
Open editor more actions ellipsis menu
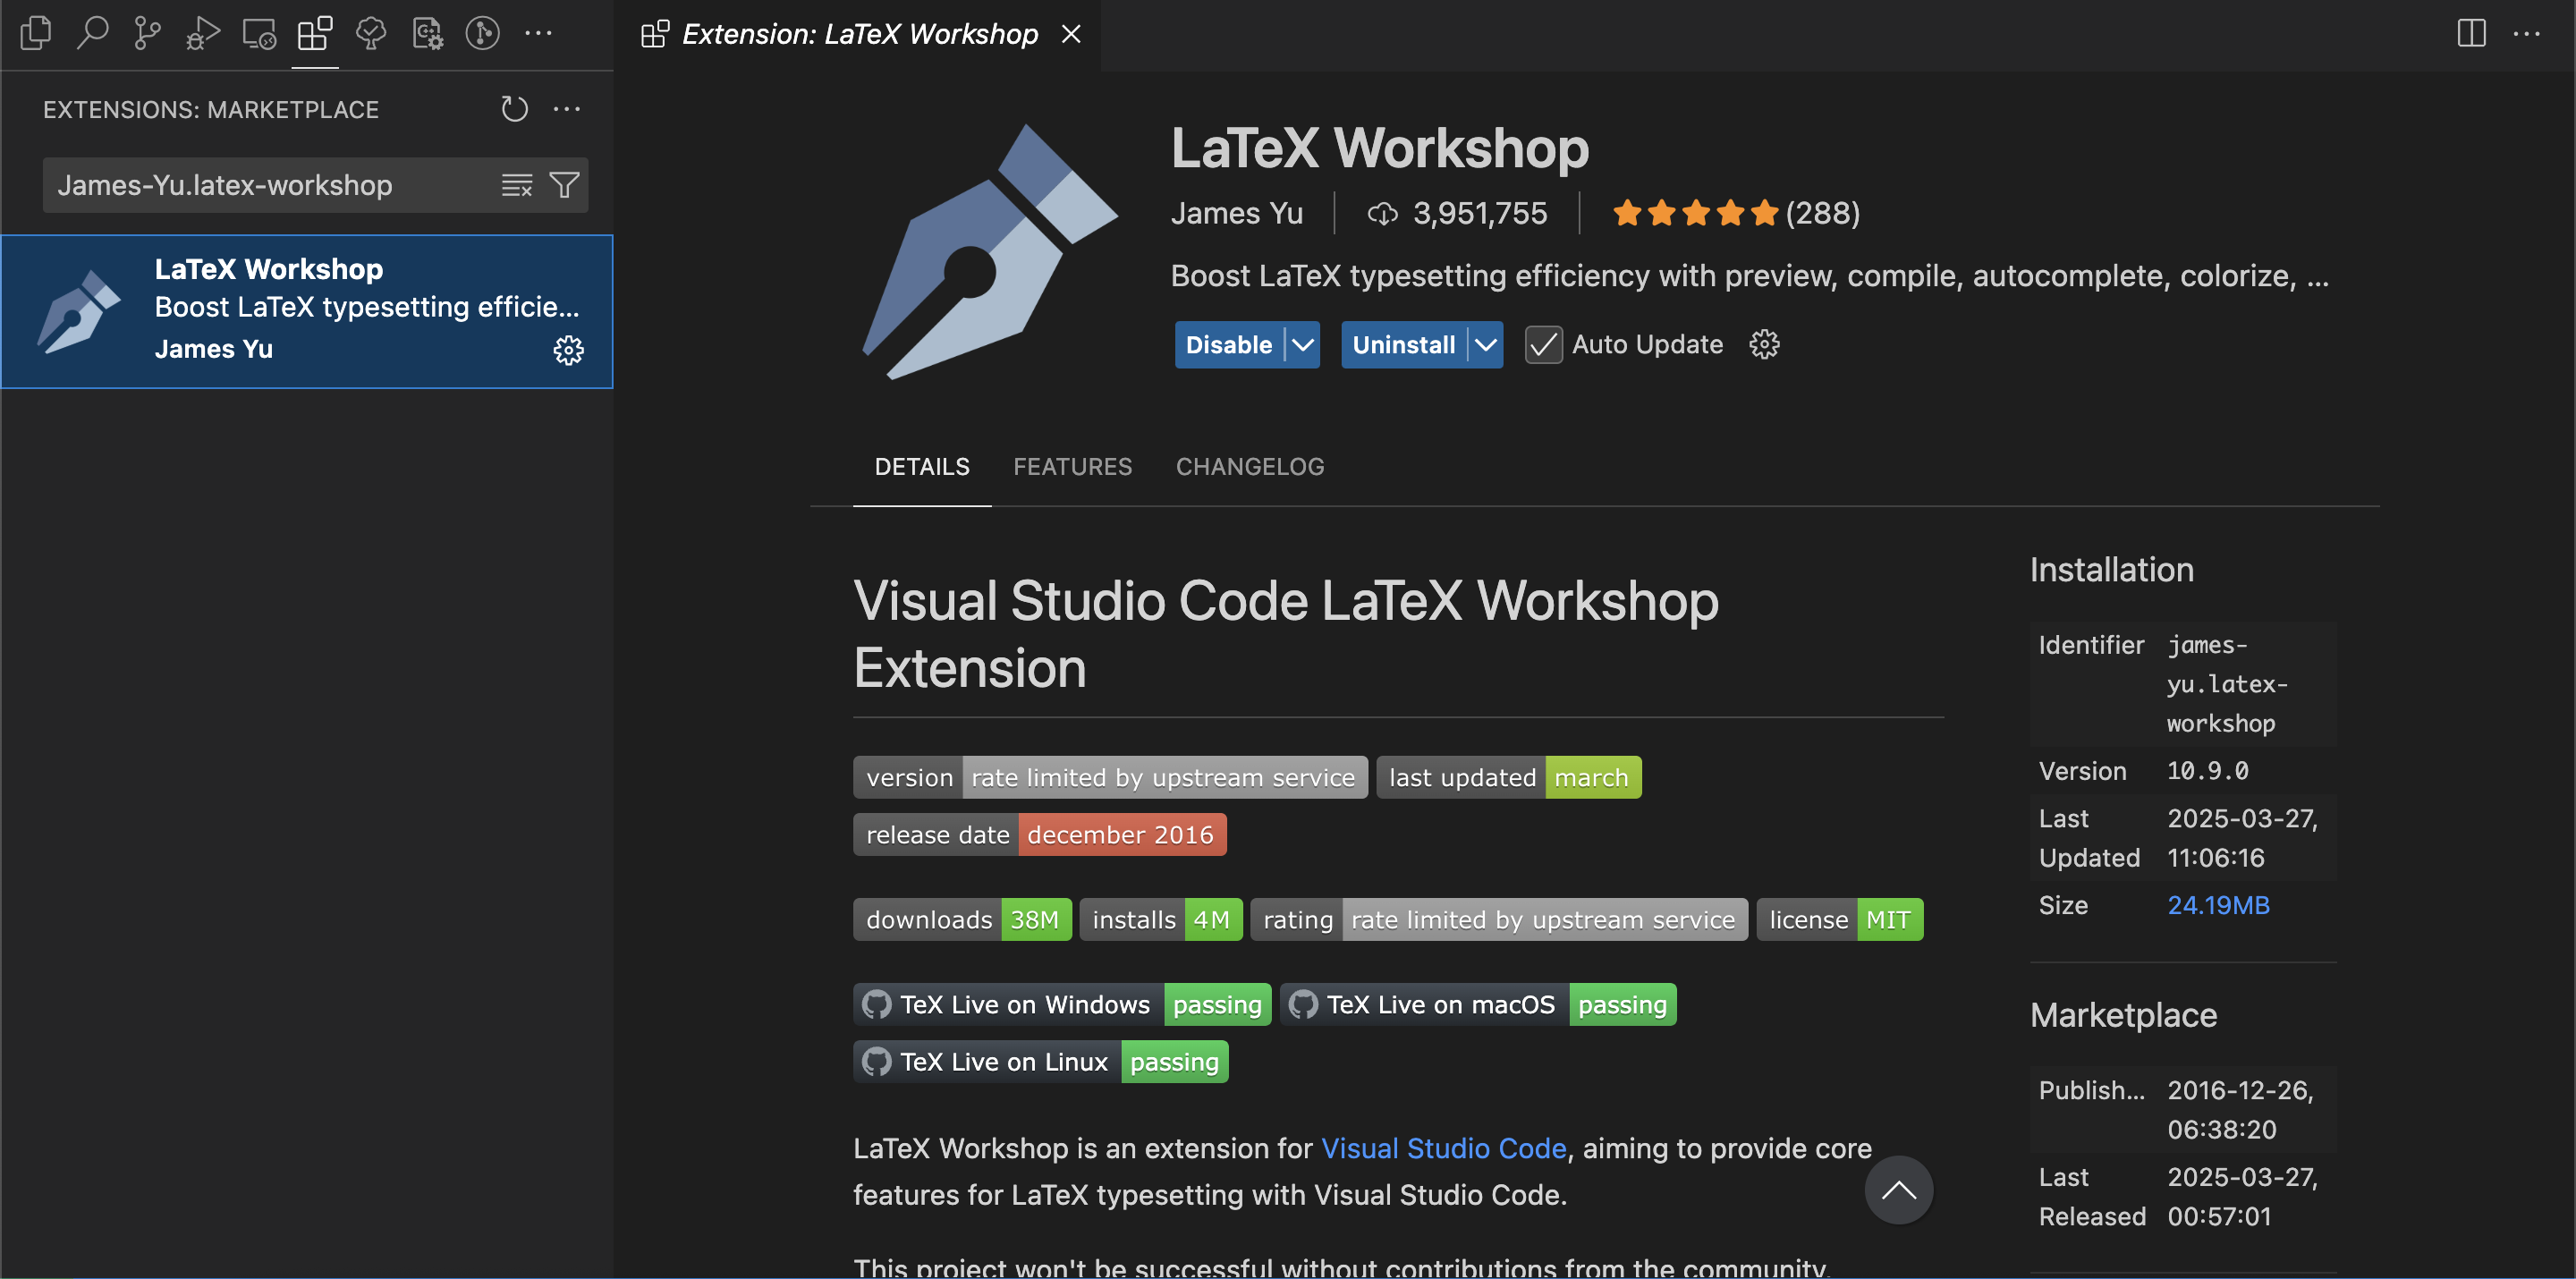point(2527,33)
